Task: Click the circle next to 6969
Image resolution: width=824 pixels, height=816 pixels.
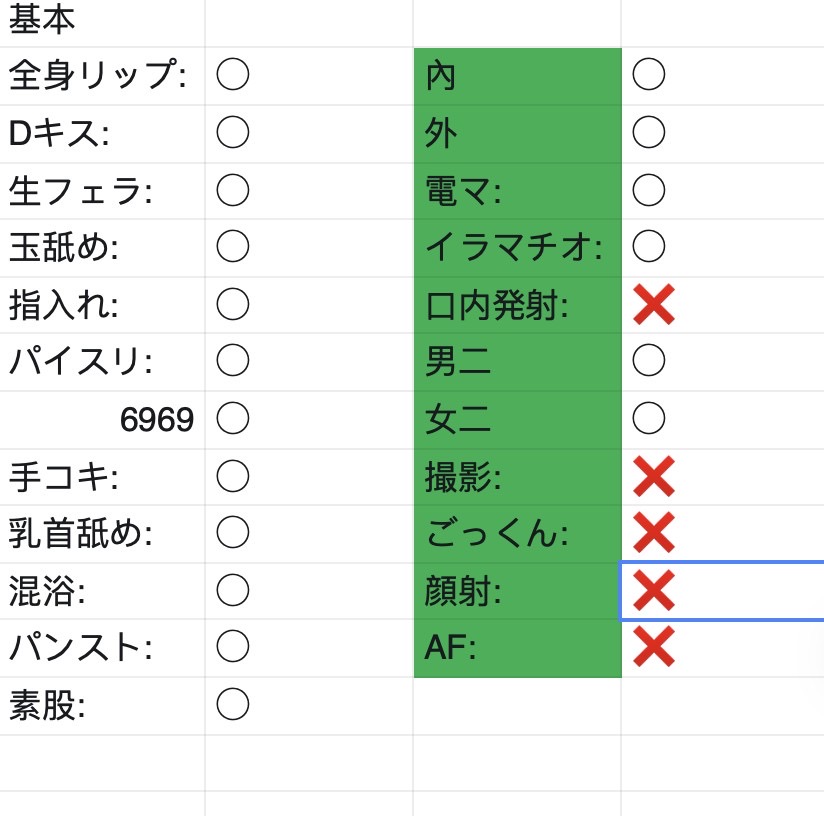Action: tap(233, 418)
